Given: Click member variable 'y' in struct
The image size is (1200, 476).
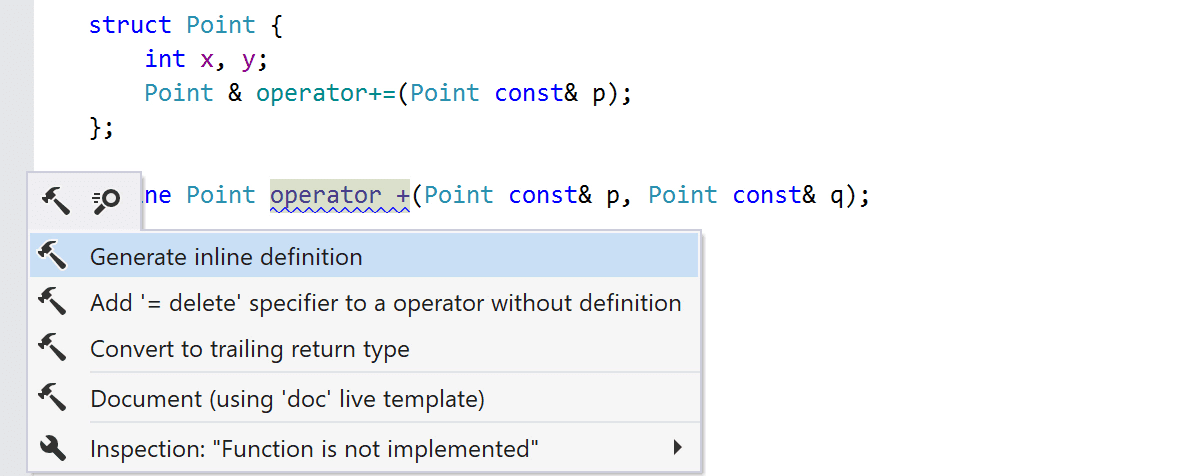Looking at the screenshot, I should pyautogui.click(x=249, y=60).
